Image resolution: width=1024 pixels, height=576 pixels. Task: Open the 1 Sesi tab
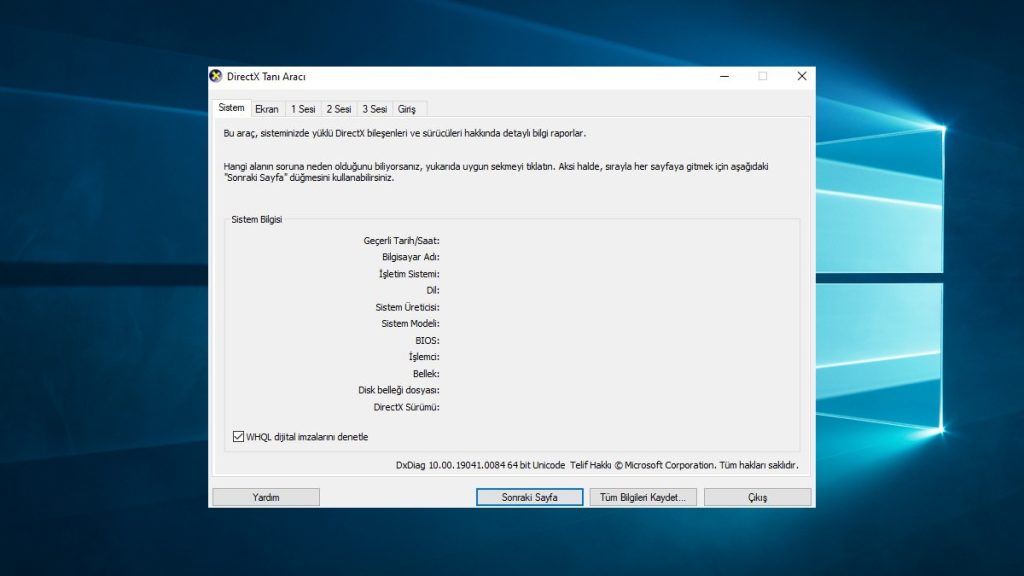[x=301, y=108]
